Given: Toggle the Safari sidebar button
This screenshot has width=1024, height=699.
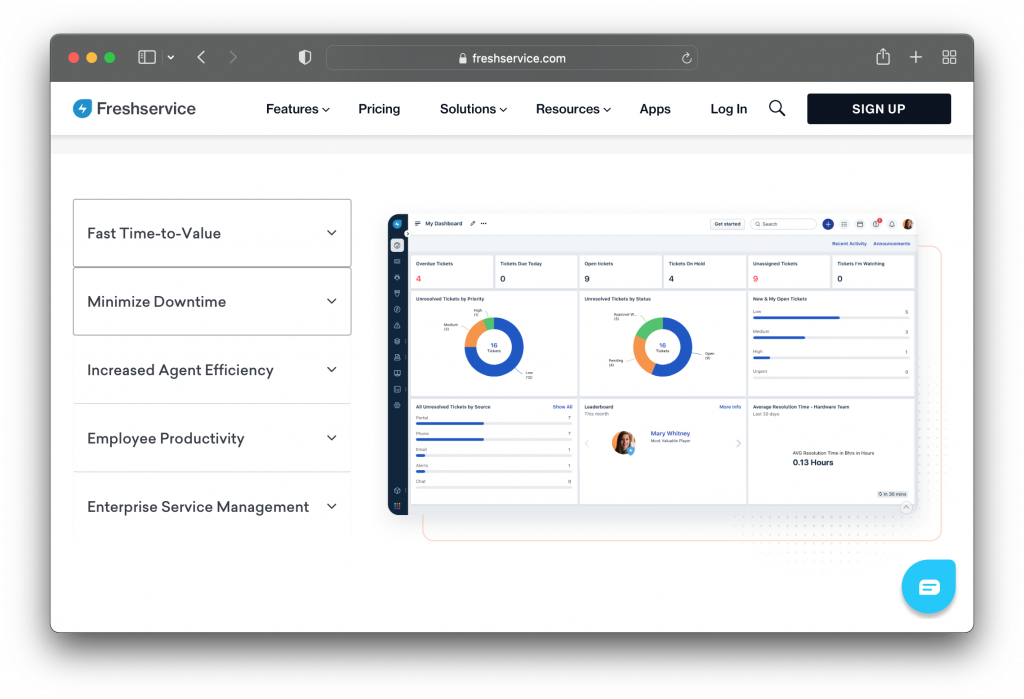Looking at the screenshot, I should pyautogui.click(x=147, y=57).
